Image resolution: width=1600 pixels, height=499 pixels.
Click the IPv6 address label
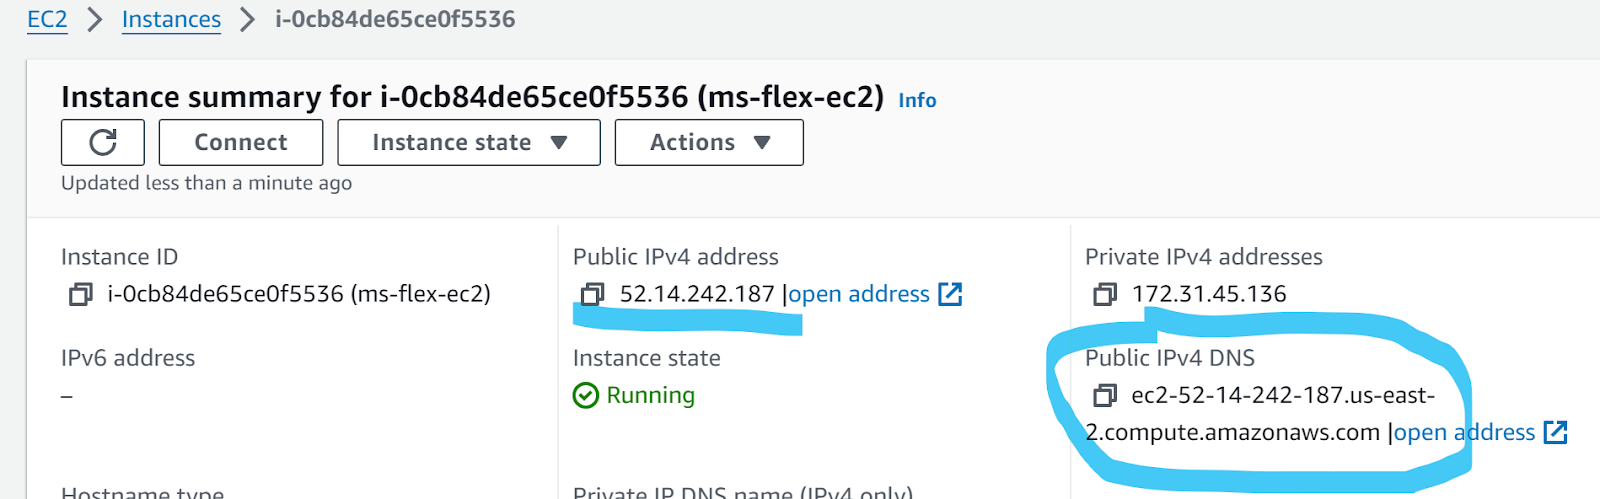click(128, 358)
